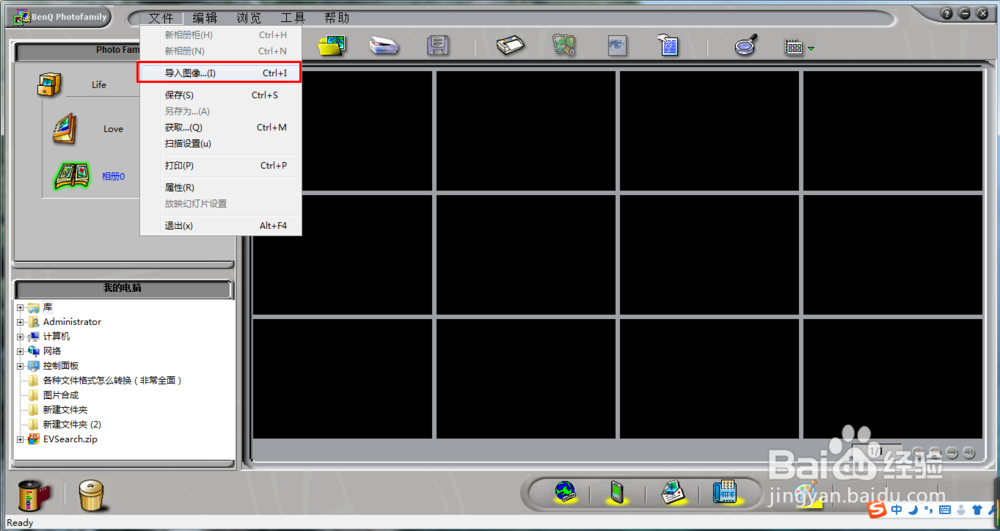The width and height of the screenshot is (1000, 531).
Task: Click the thumbnail grid view toolbar icon
Action: (x=794, y=48)
